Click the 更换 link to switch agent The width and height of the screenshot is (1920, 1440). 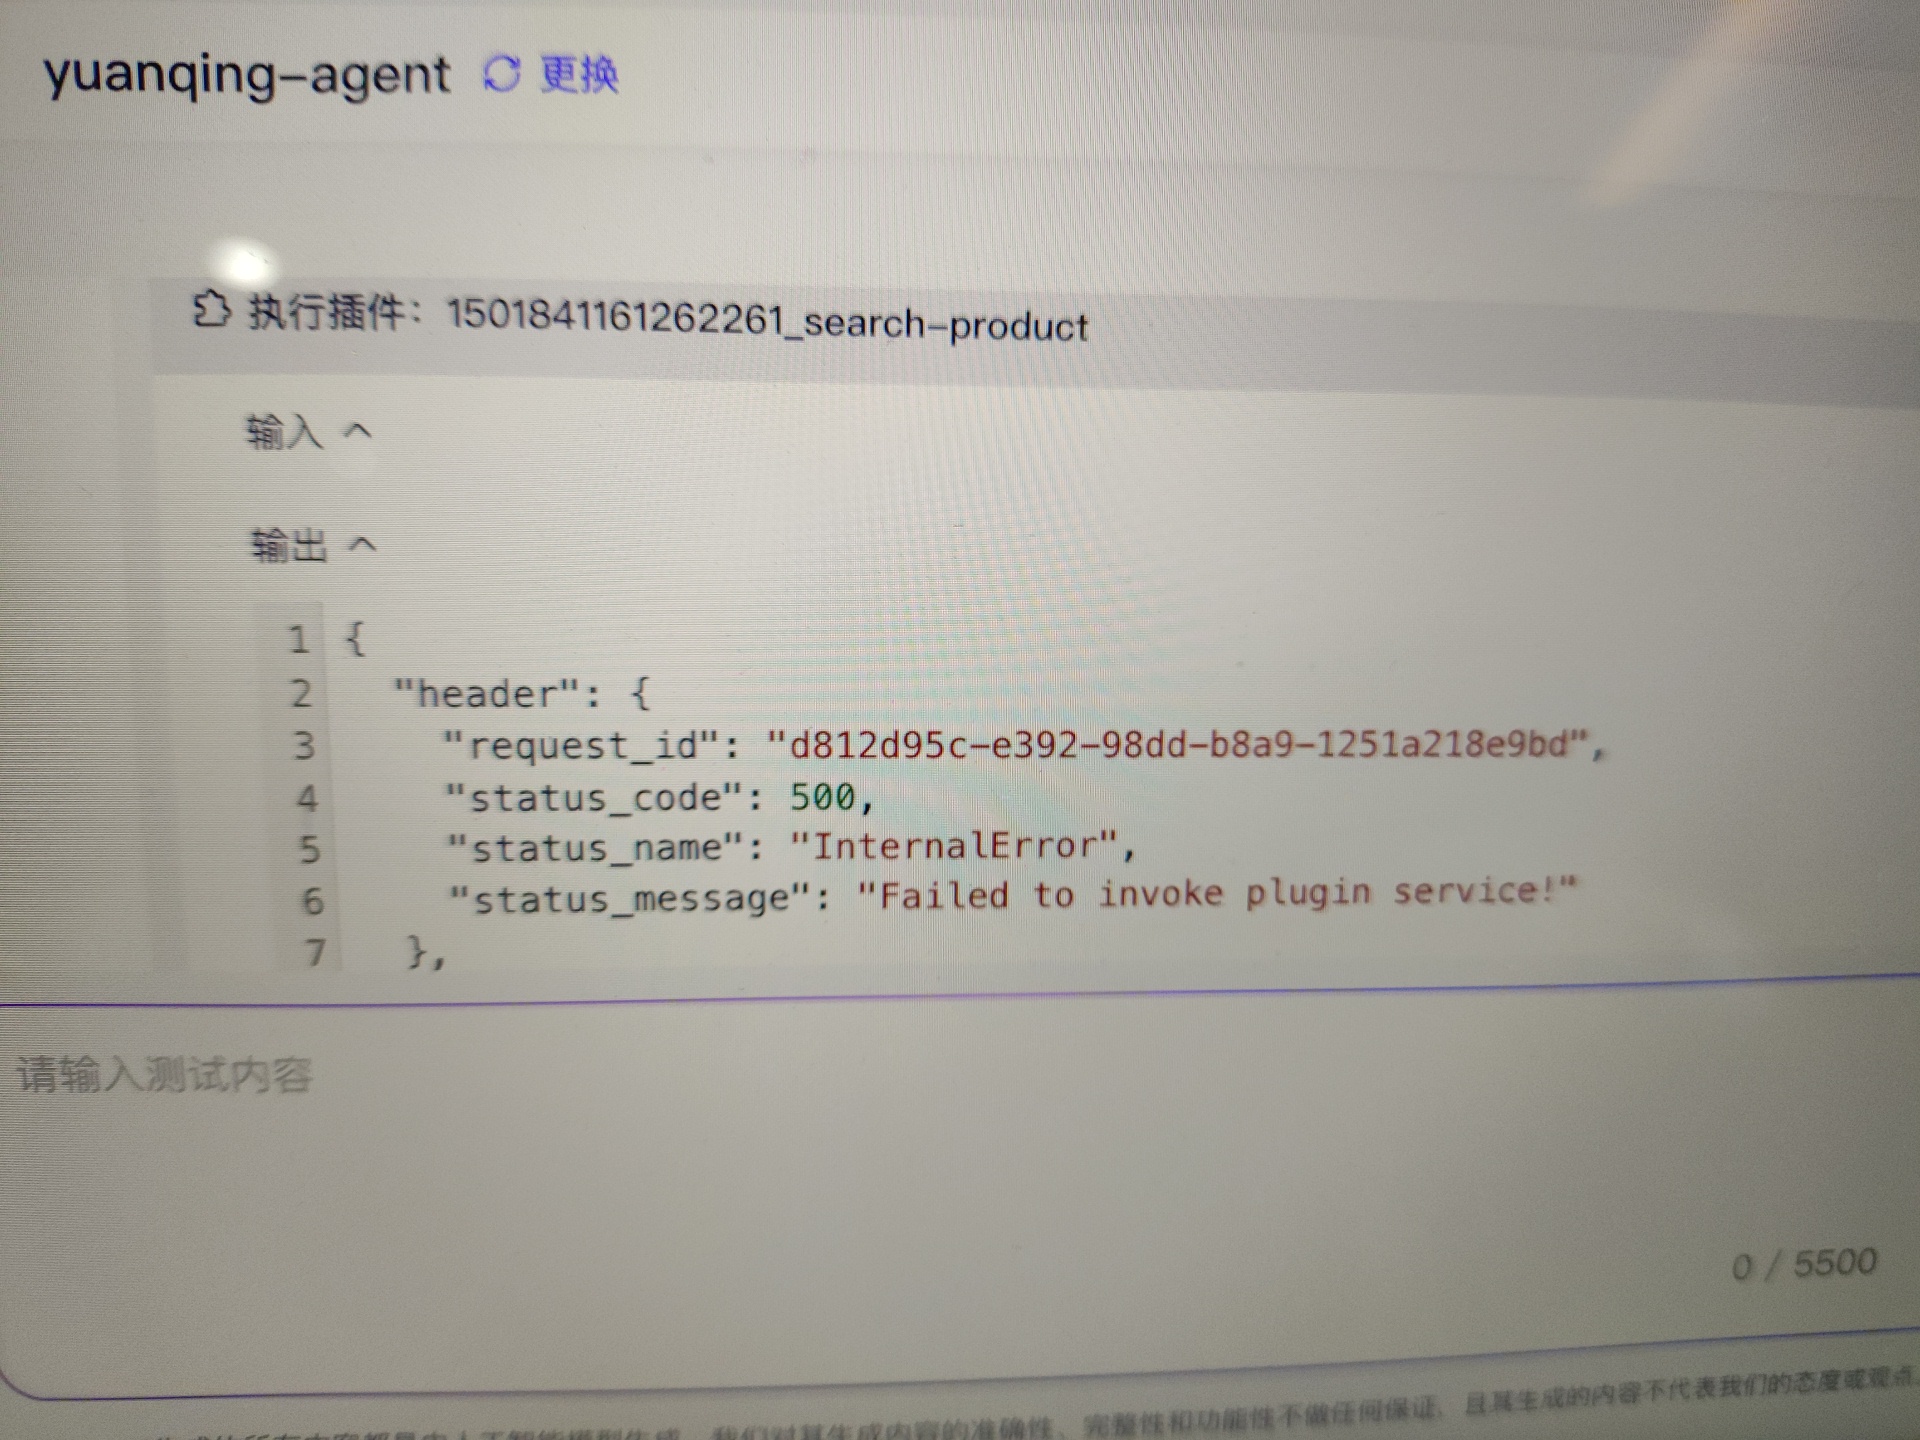pyautogui.click(x=579, y=74)
